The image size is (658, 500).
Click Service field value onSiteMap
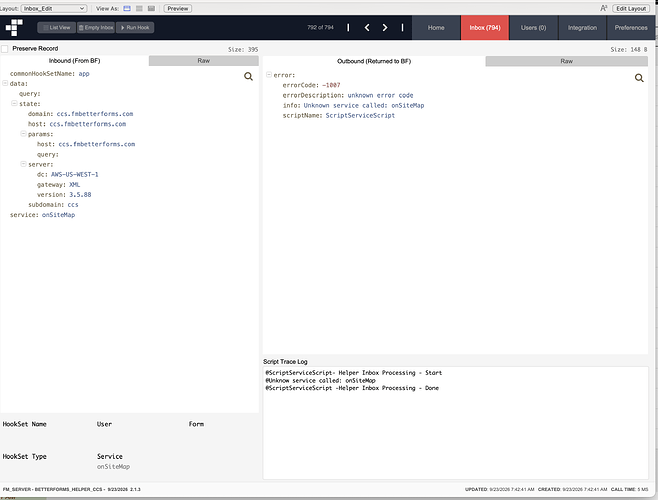tap(113, 466)
